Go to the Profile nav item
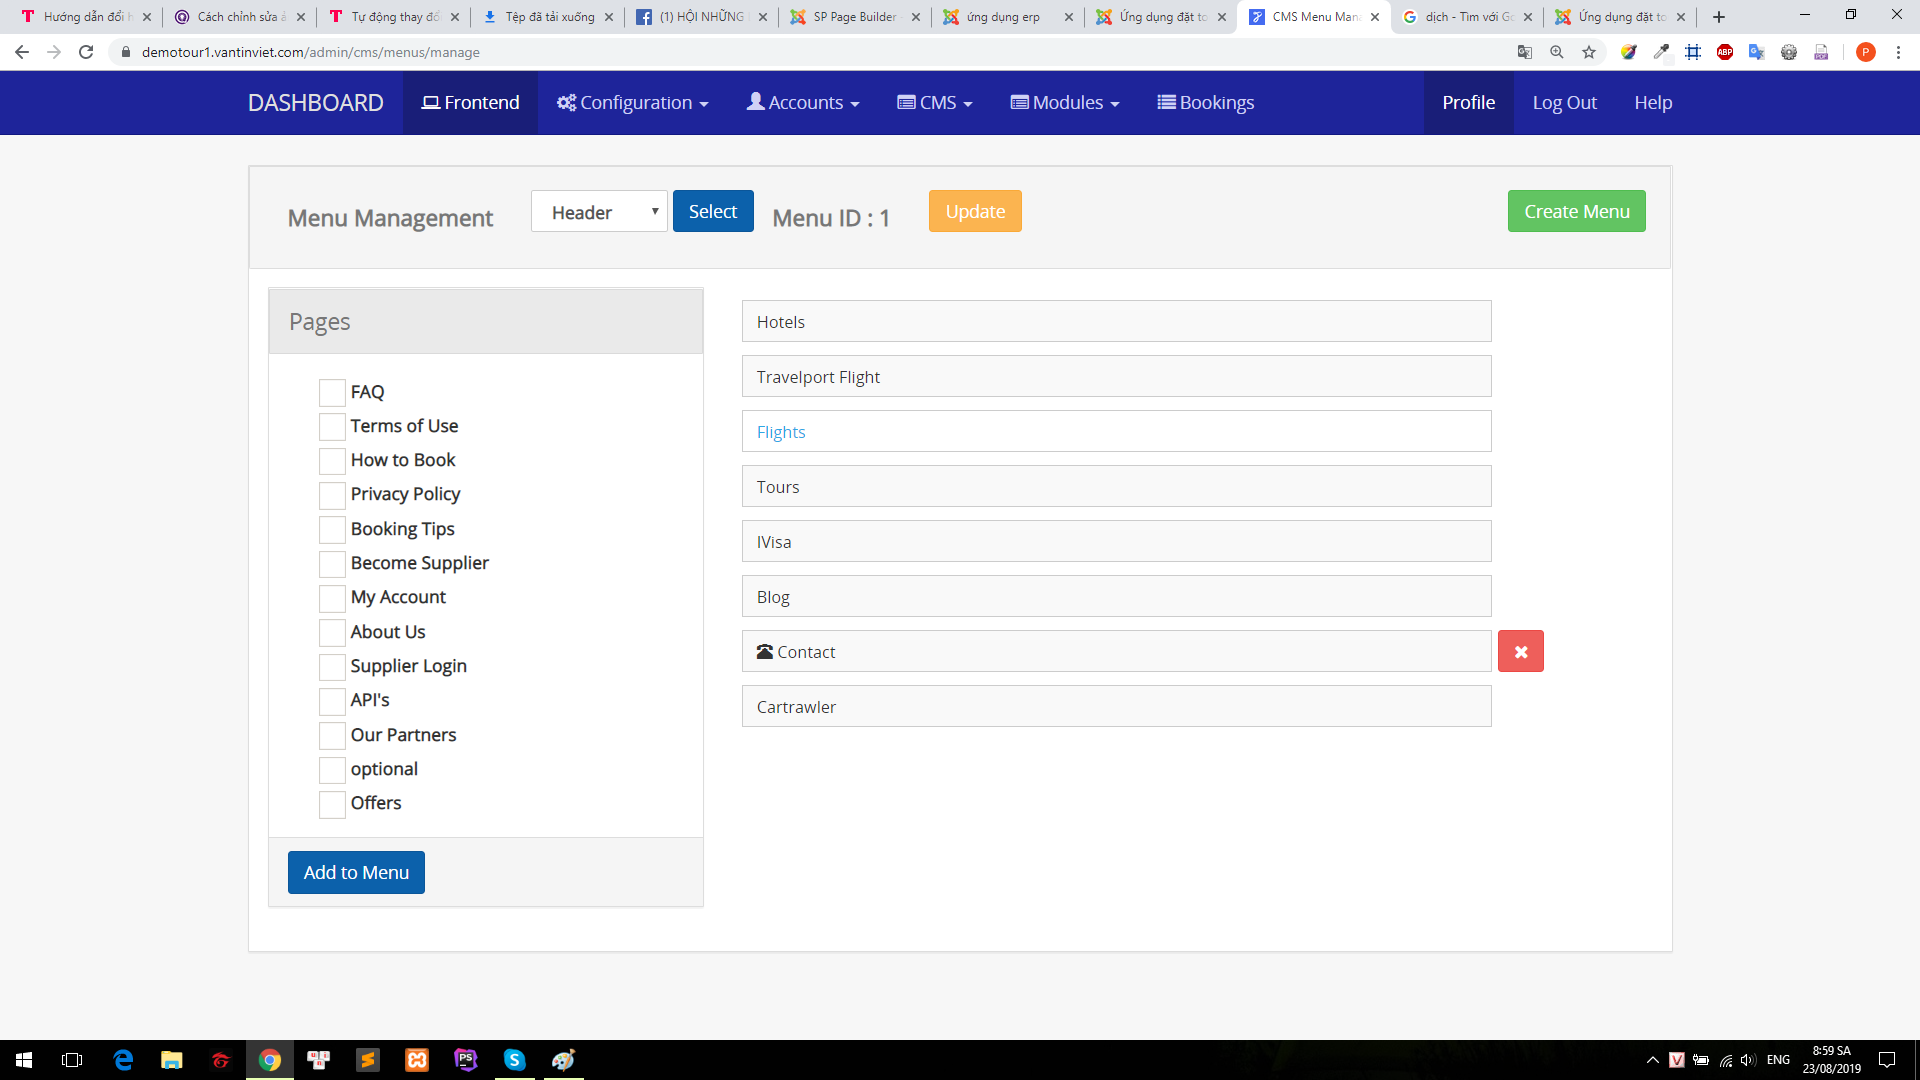The height and width of the screenshot is (1080, 1920). 1468,103
